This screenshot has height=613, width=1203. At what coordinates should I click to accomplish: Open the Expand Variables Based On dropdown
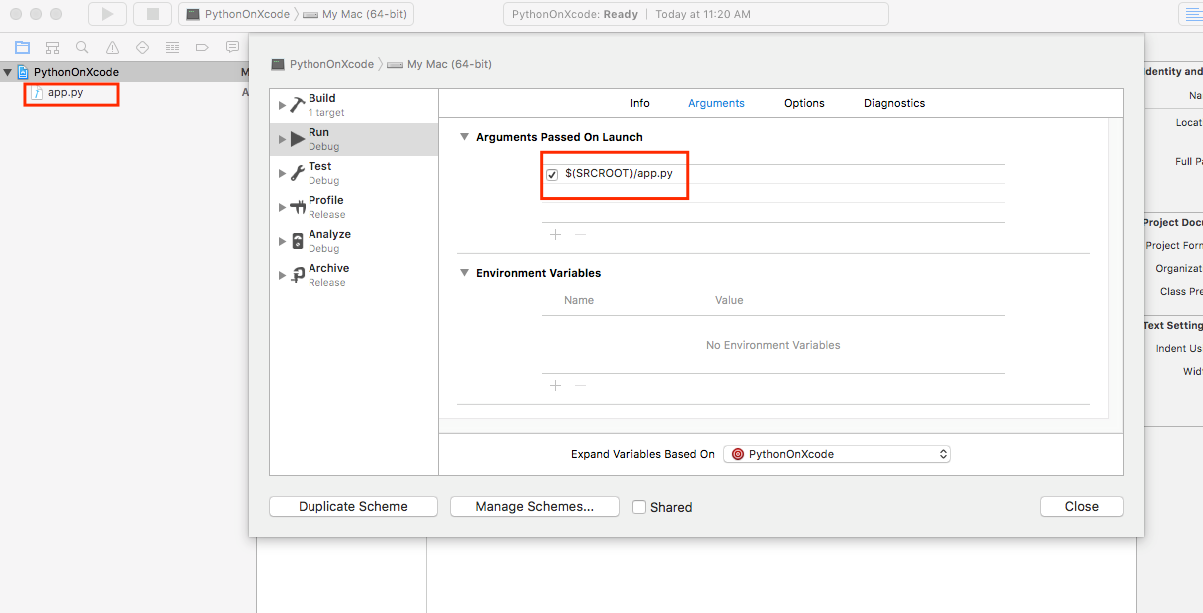pyautogui.click(x=836, y=454)
